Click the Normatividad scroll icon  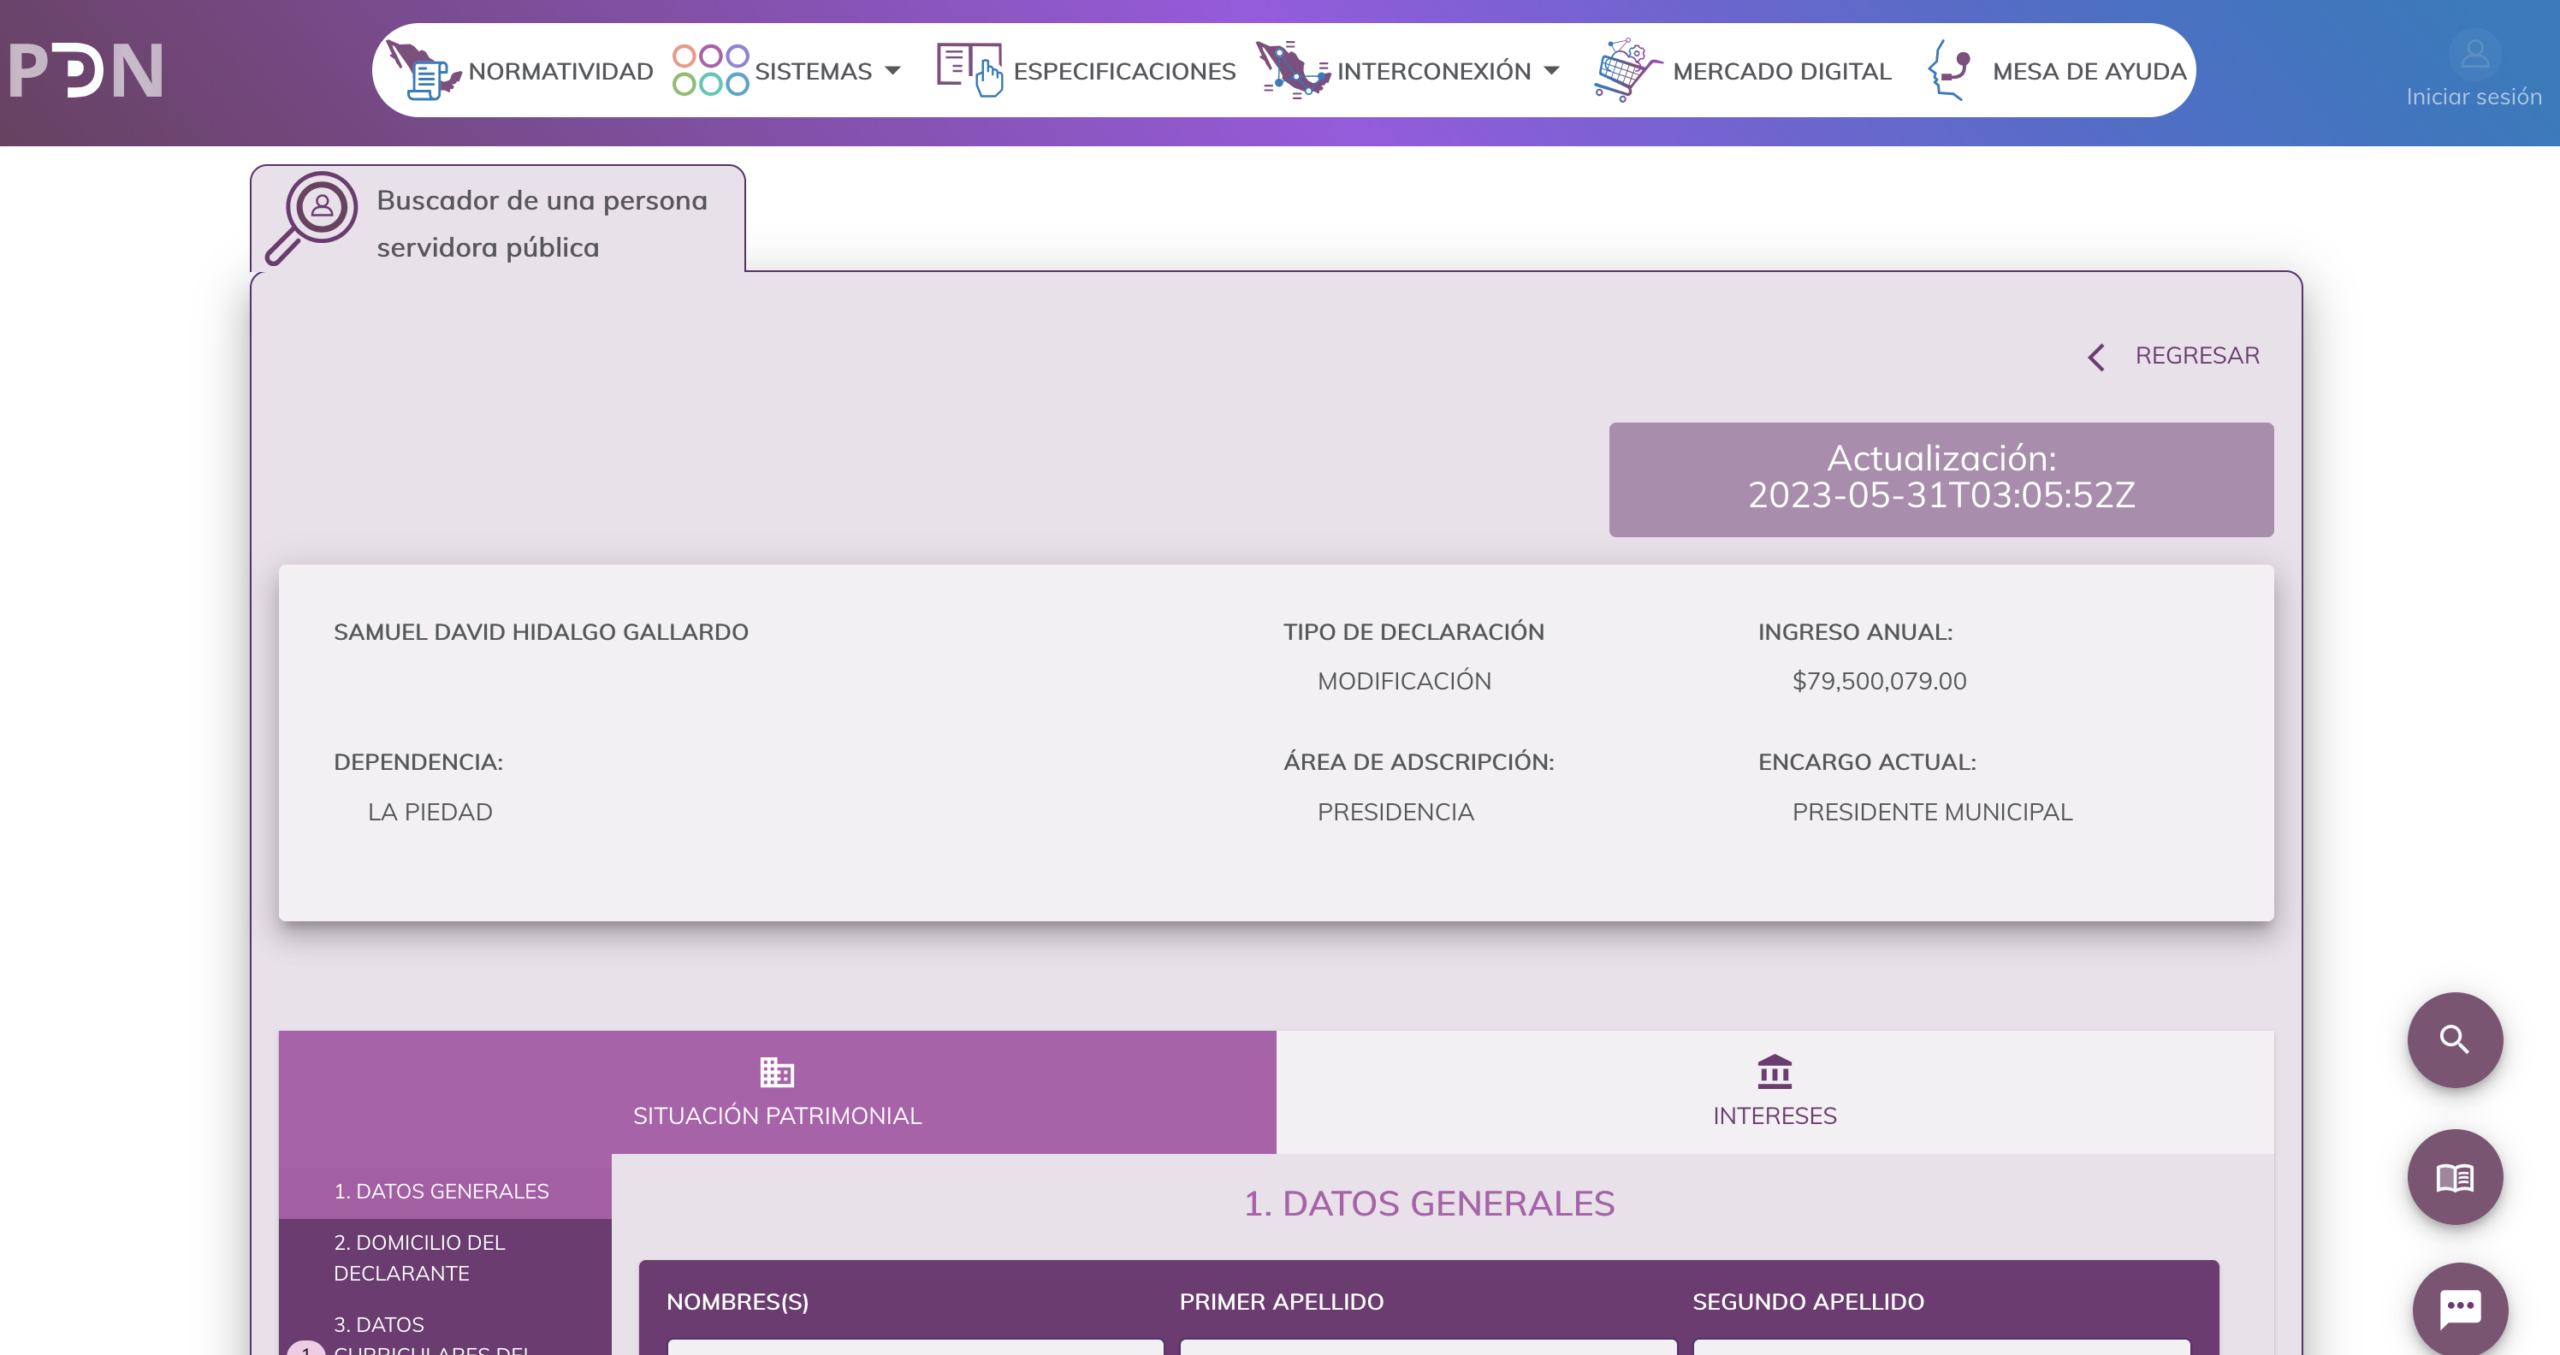click(x=429, y=70)
